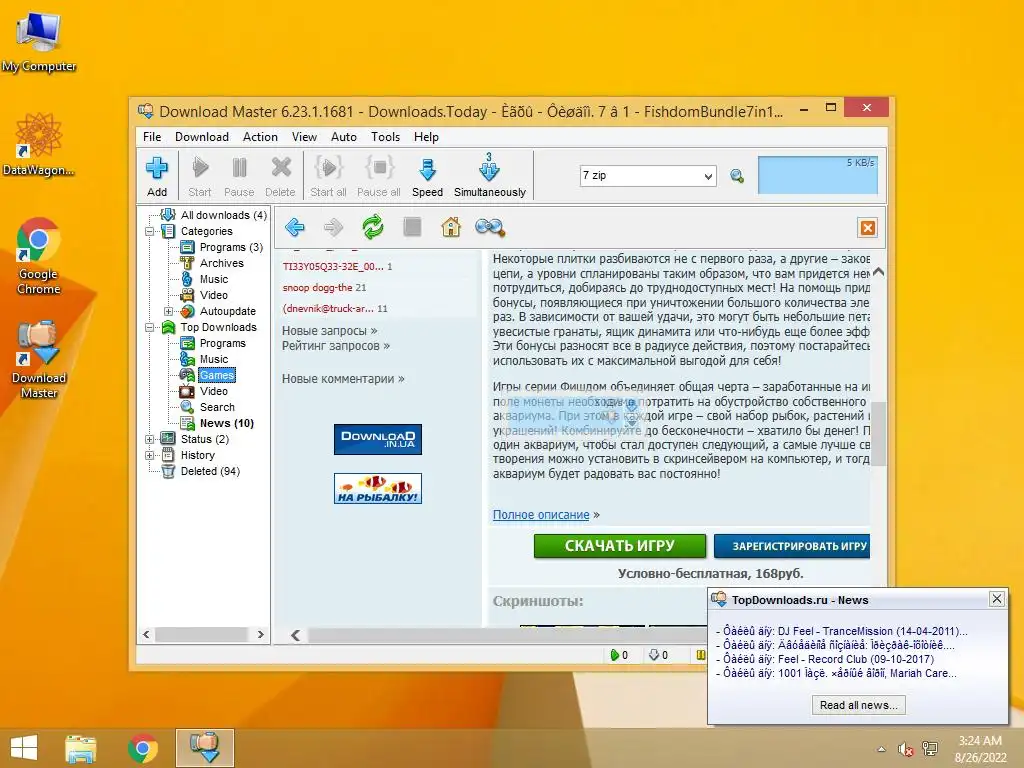
Task: Click the НА РЫБАЛКУ banner
Action: click(377, 488)
